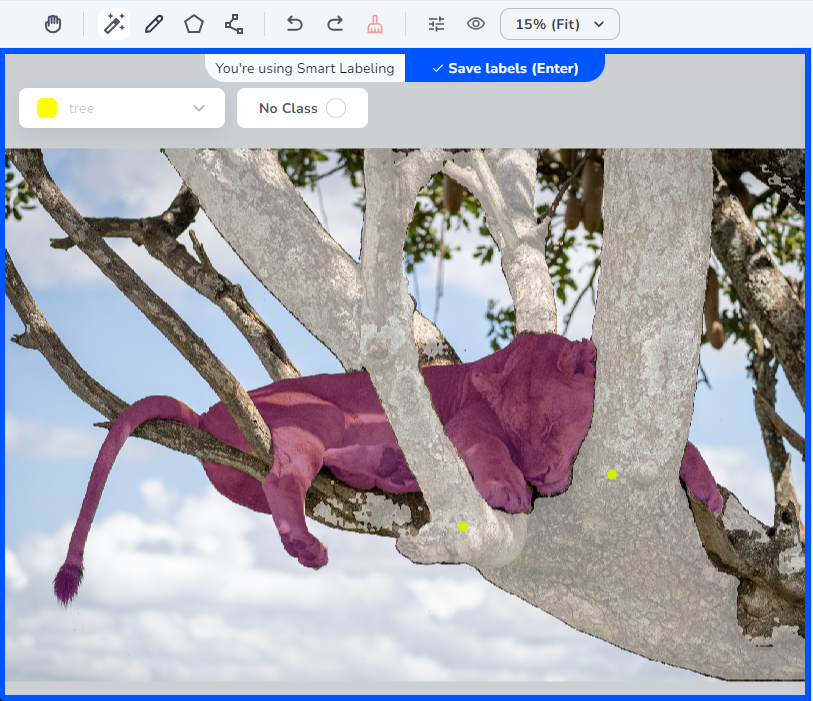Viewport: 813px width, 701px height.
Task: Select the pencil drawing tool
Action: click(x=153, y=24)
